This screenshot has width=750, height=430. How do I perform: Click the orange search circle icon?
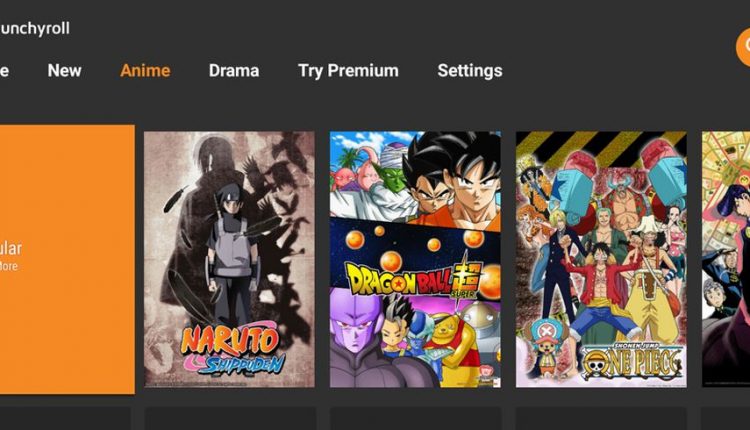click(x=743, y=47)
